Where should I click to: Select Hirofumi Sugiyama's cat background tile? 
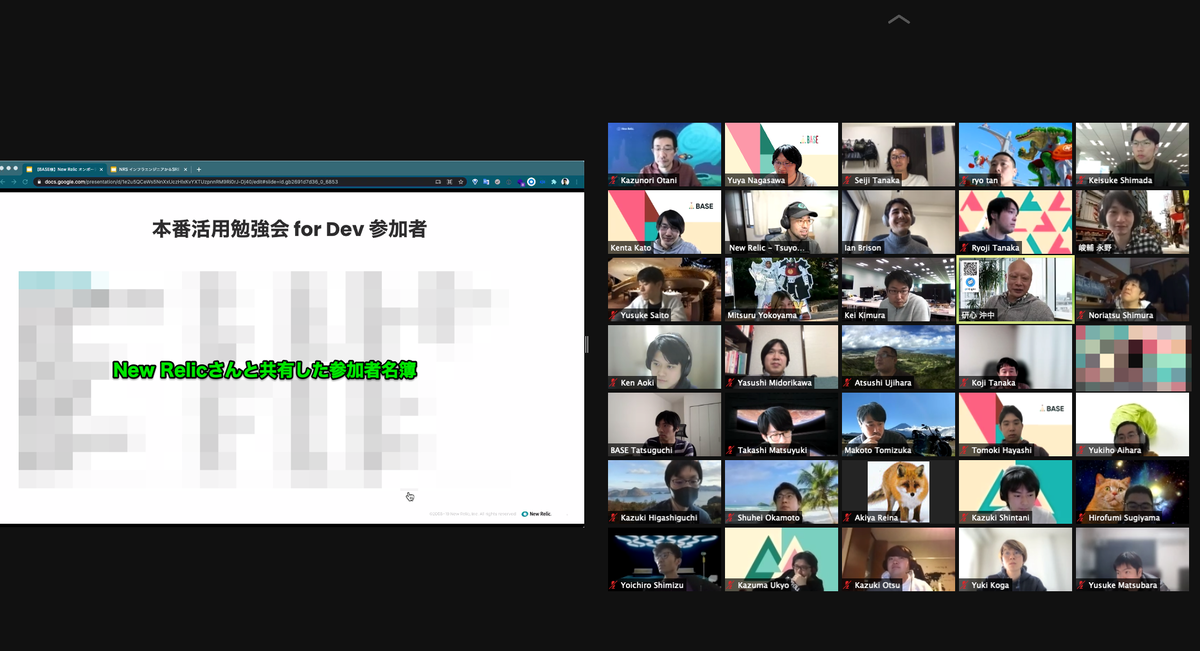[1132, 492]
